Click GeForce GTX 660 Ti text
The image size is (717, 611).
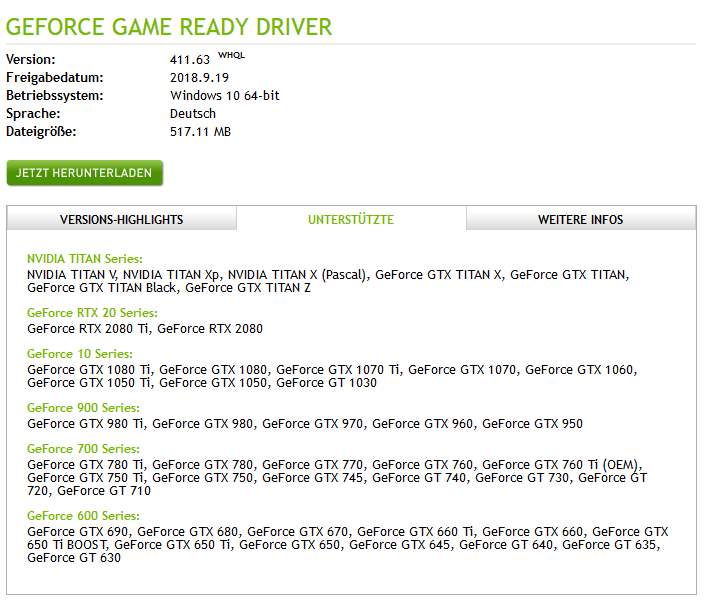[x=415, y=532]
